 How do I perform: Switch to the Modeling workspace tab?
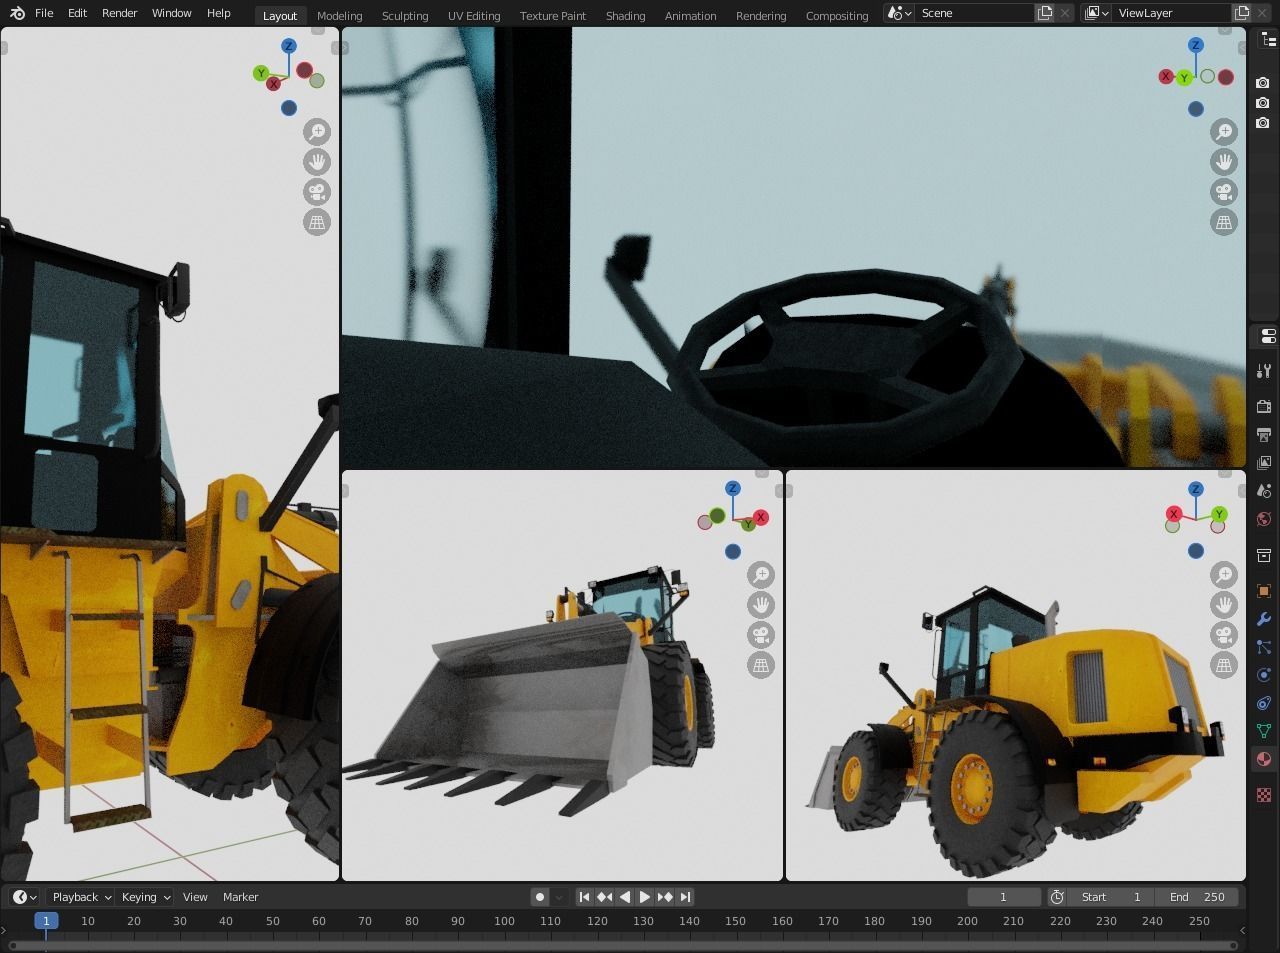(339, 16)
